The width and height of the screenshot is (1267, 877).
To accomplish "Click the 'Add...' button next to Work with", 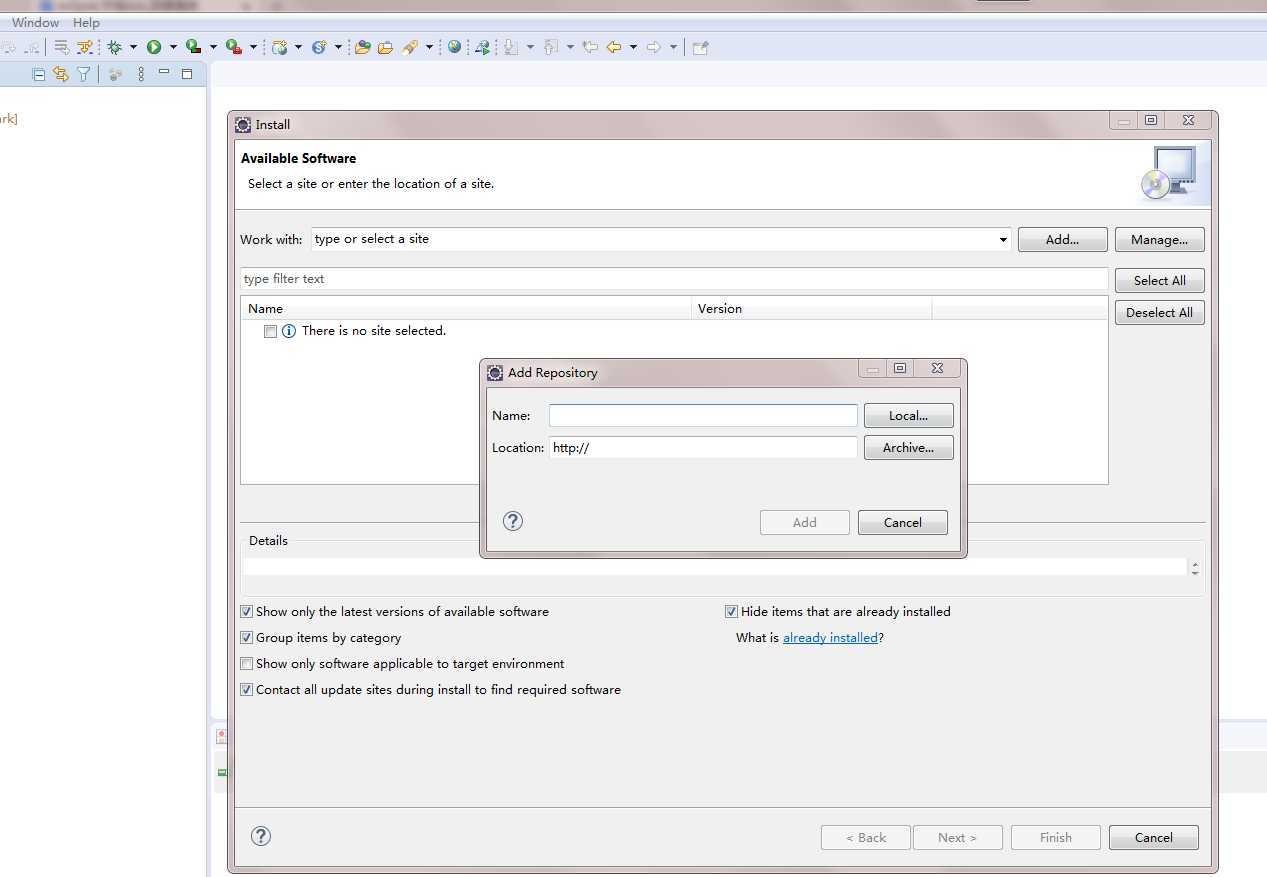I will [1062, 240].
